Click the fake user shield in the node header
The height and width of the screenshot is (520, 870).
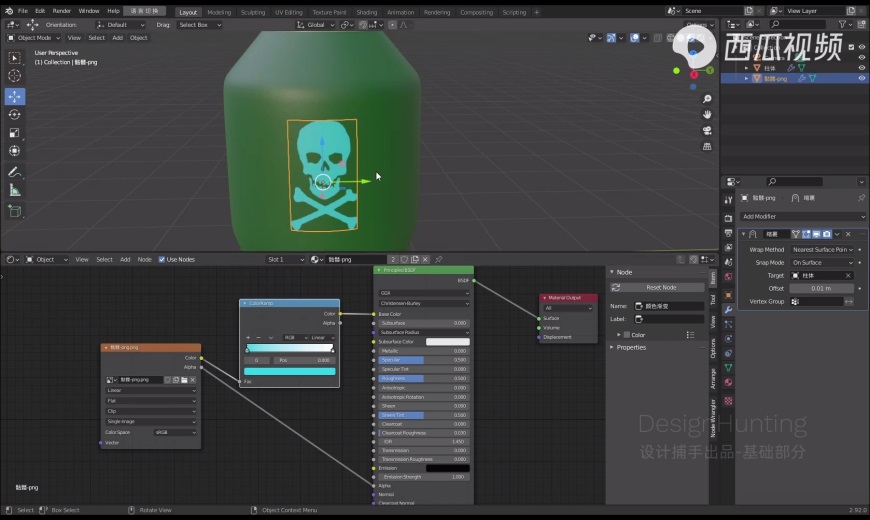point(404,260)
